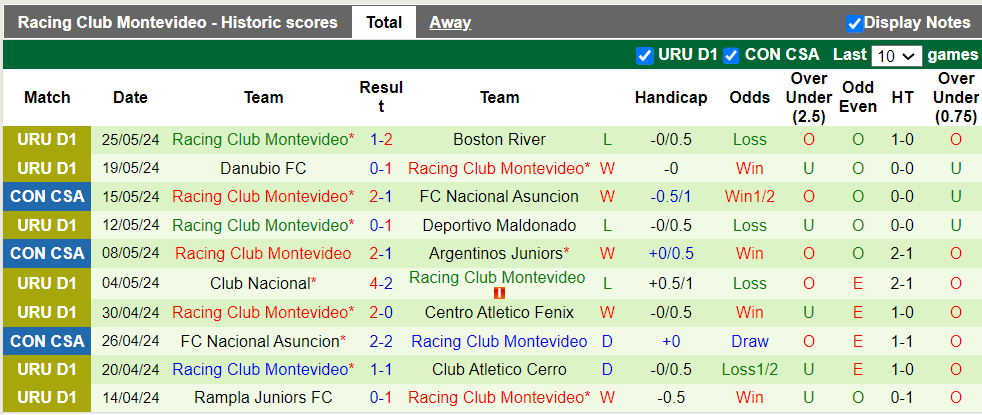Open the 4-2 Club Nacional match score
This screenshot has height=415, width=982.
tap(381, 283)
